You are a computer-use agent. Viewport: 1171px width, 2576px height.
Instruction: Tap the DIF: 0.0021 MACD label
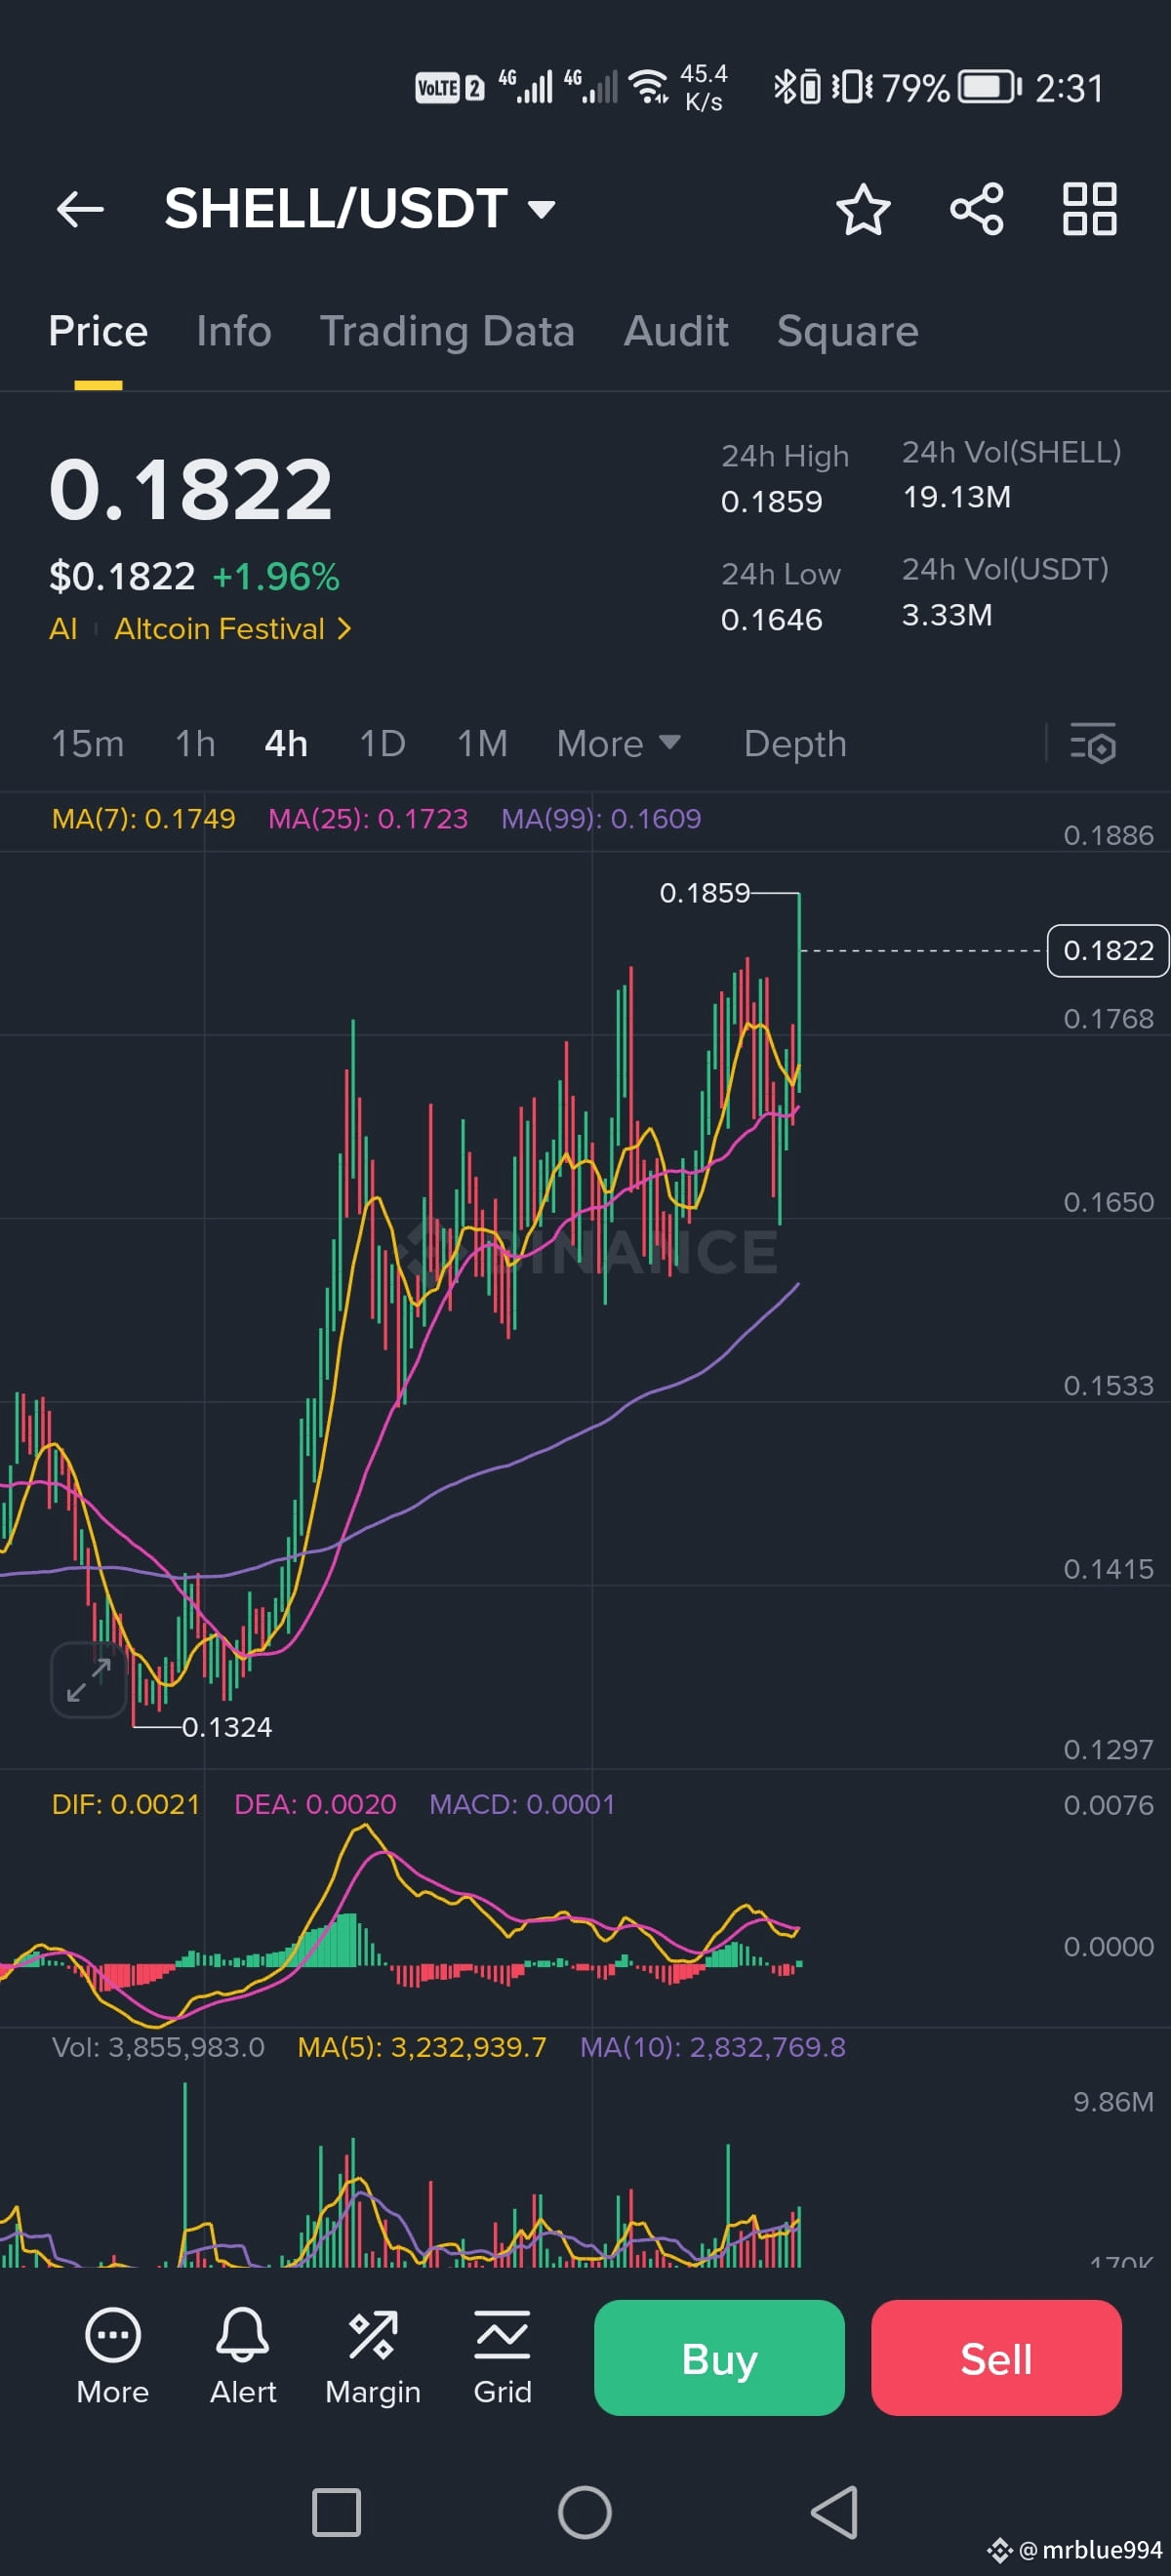tap(126, 1804)
